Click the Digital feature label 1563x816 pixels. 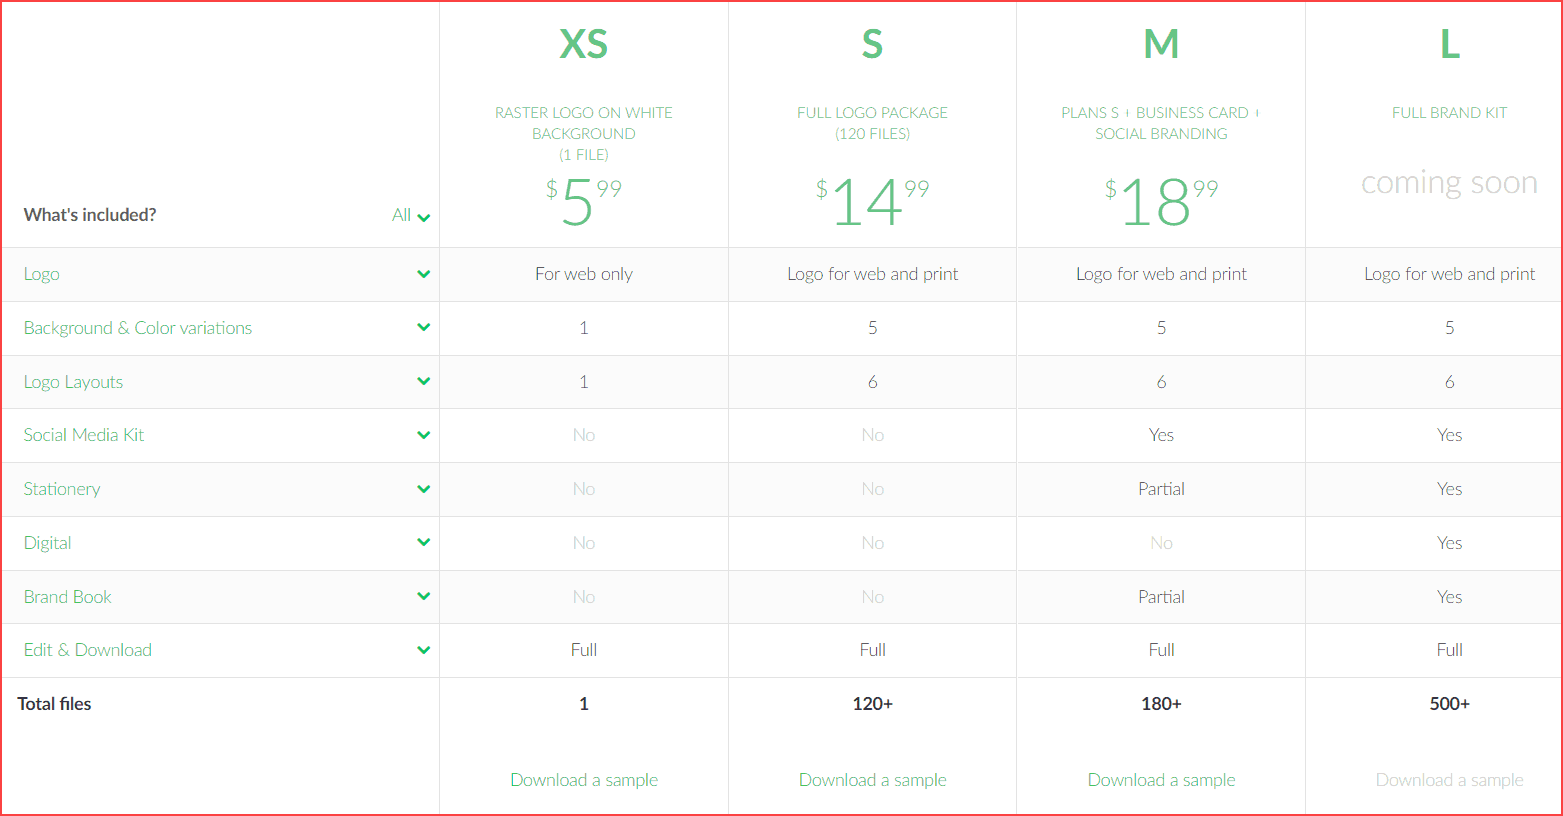point(47,543)
